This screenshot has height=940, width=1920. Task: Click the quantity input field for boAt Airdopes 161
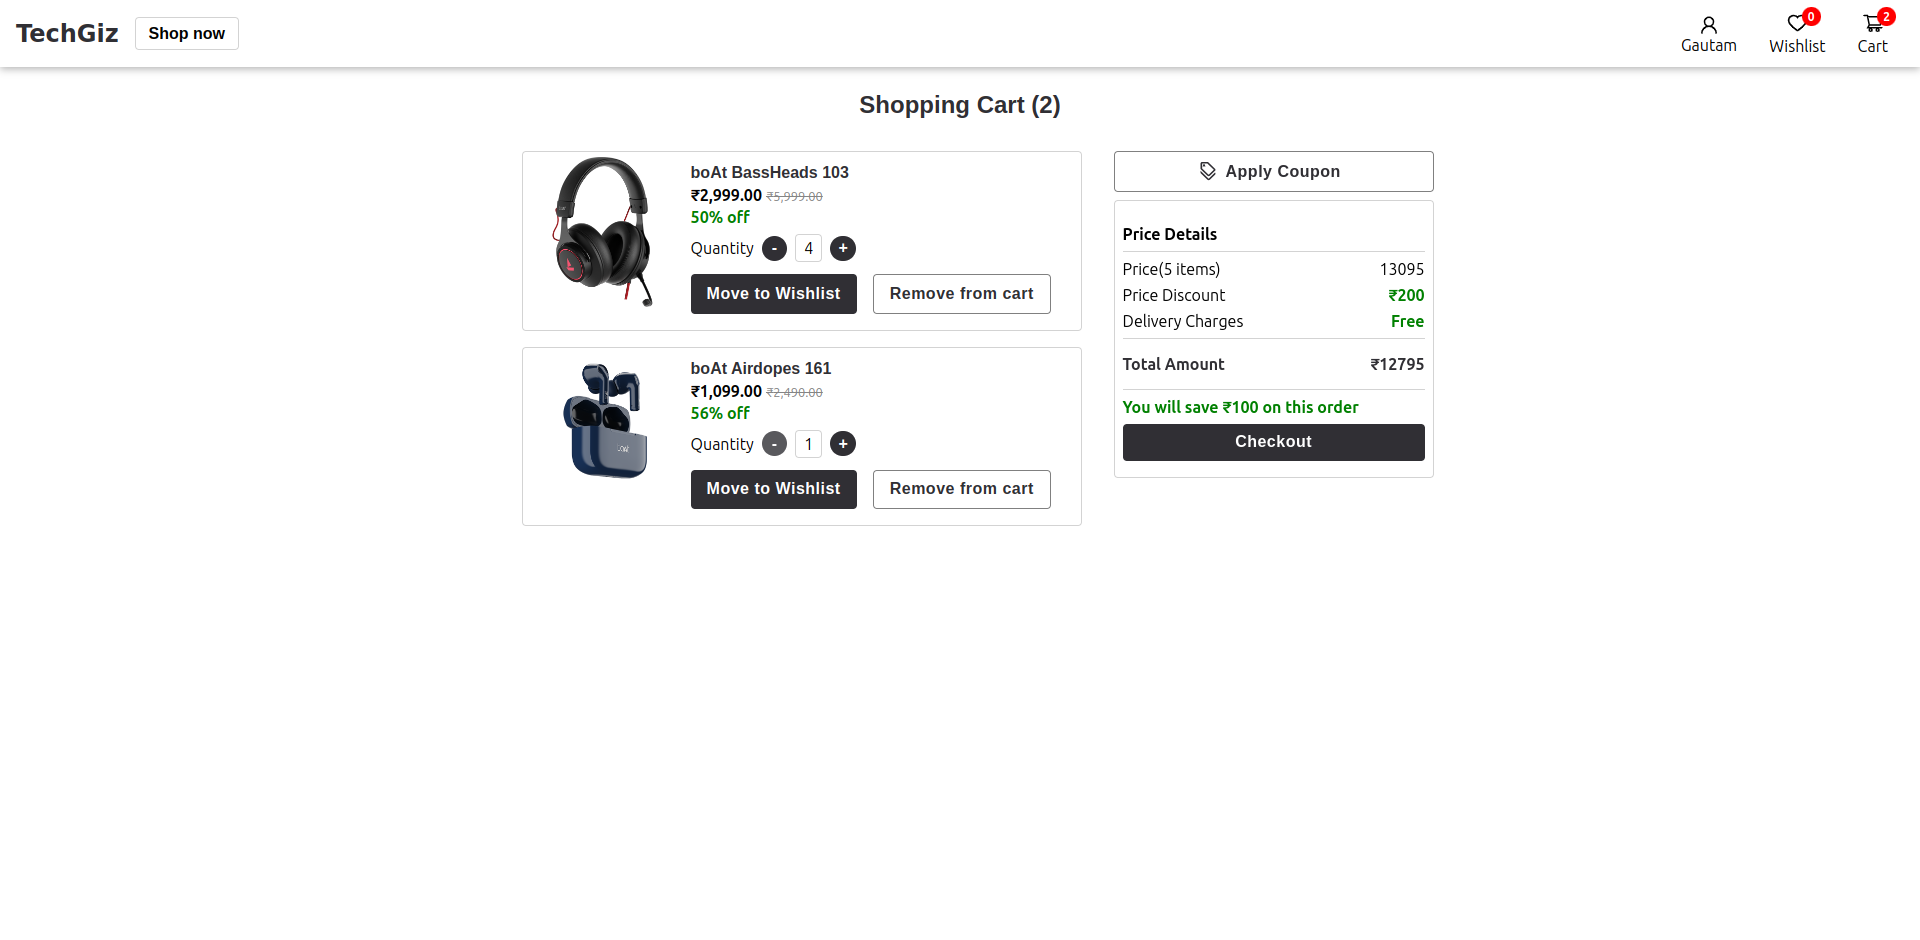click(x=808, y=443)
